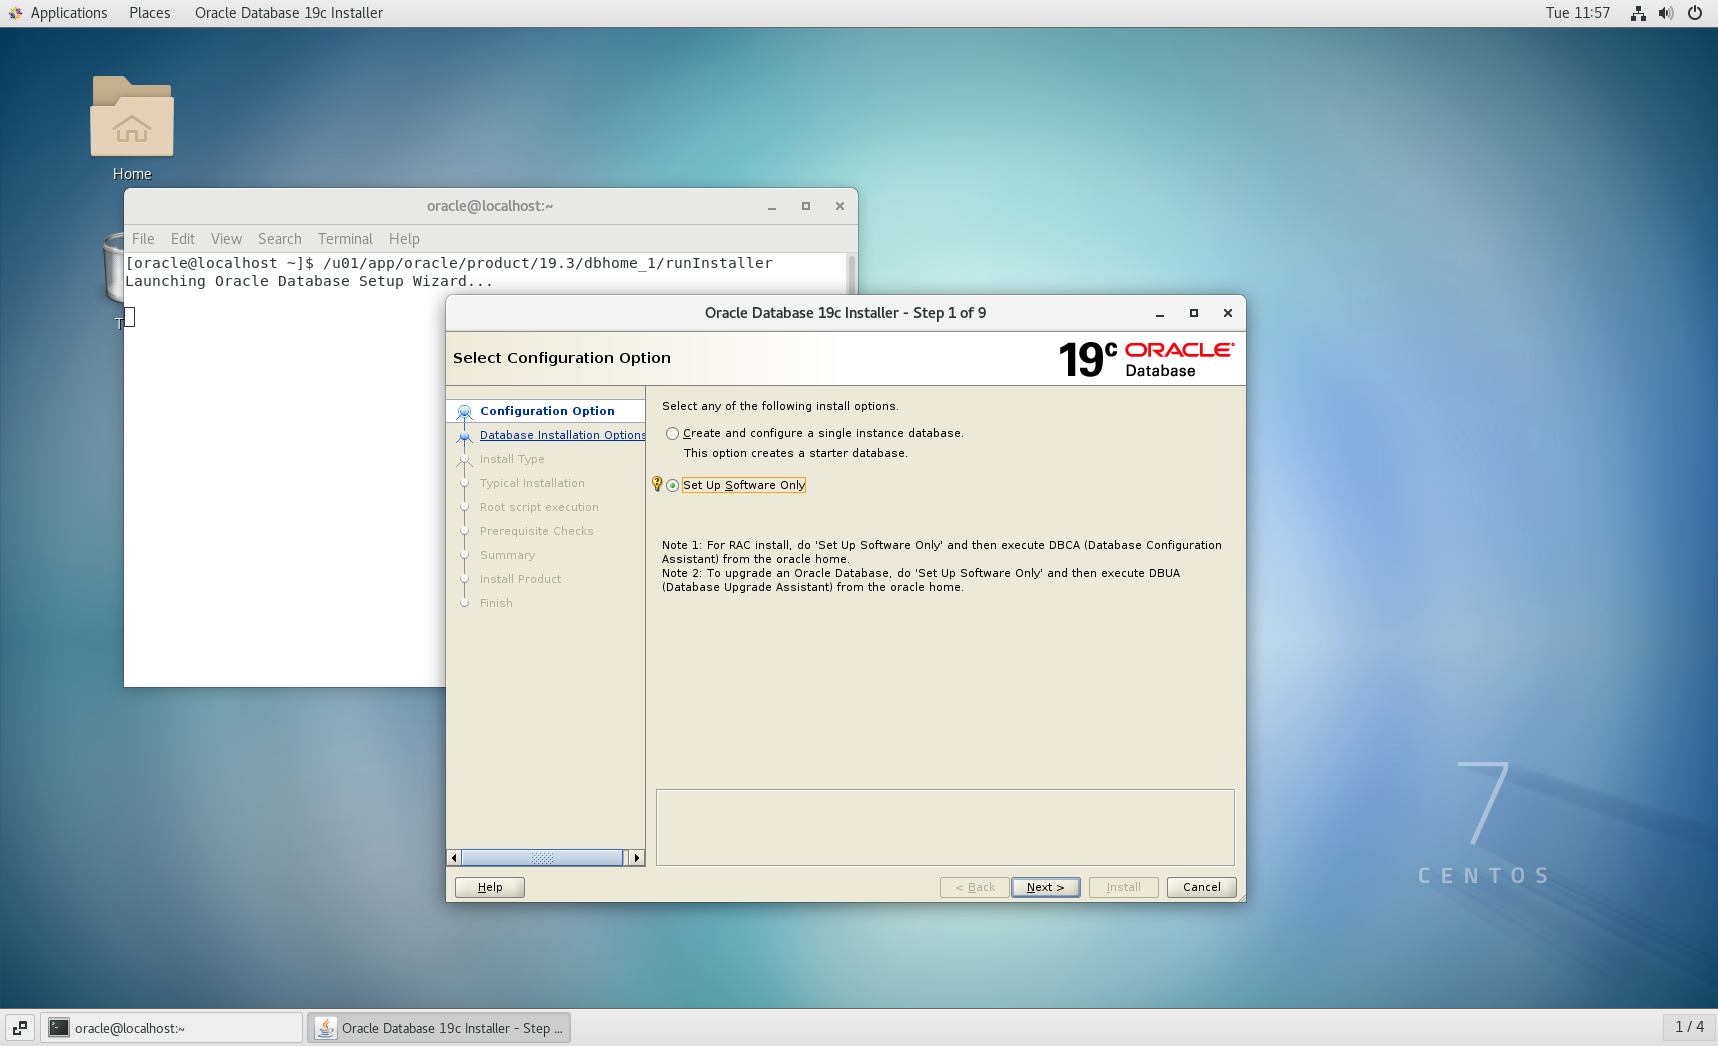Click the Install button
Image resolution: width=1718 pixels, height=1046 pixels.
tap(1124, 887)
